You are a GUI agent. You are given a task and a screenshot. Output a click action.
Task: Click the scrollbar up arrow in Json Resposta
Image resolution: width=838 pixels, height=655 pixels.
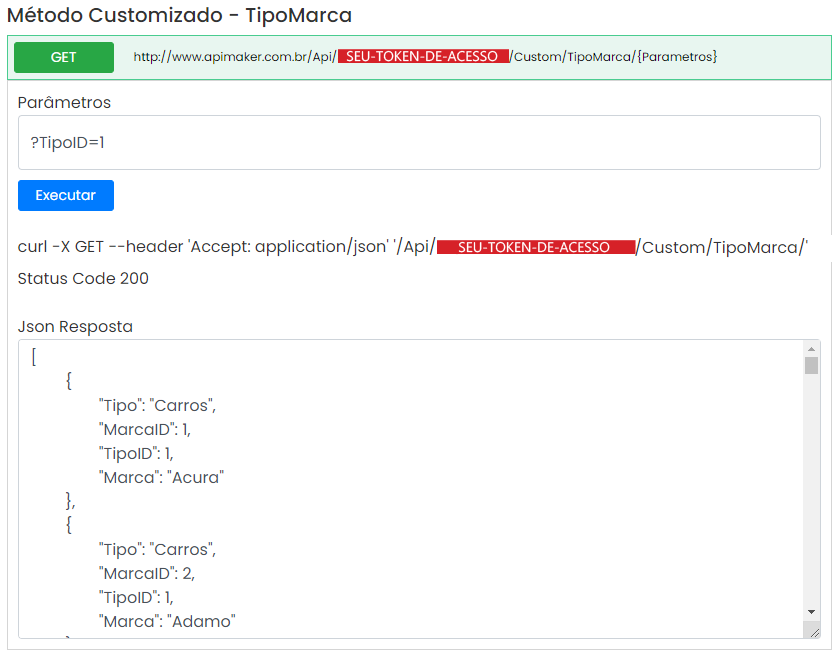(811, 349)
